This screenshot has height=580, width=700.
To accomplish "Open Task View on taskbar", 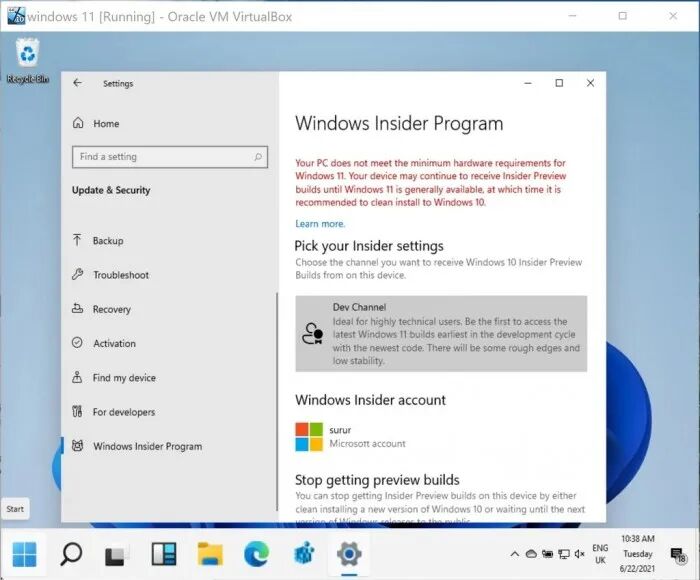I will point(117,554).
